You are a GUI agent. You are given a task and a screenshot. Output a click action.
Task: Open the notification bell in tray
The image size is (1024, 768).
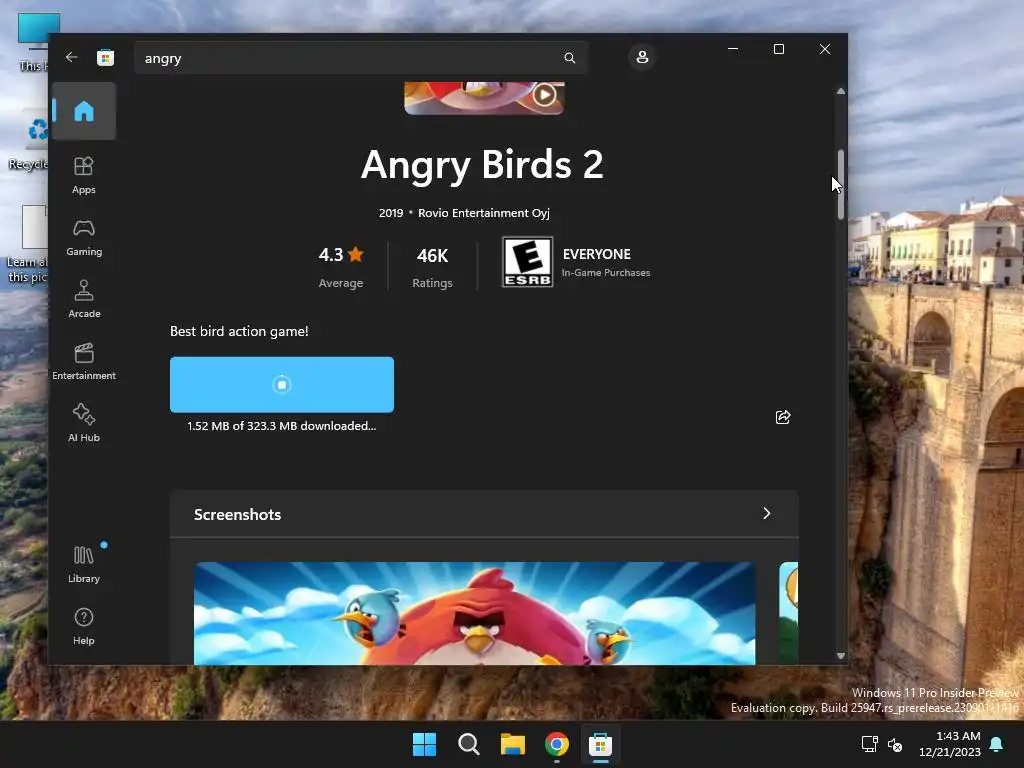click(x=997, y=744)
